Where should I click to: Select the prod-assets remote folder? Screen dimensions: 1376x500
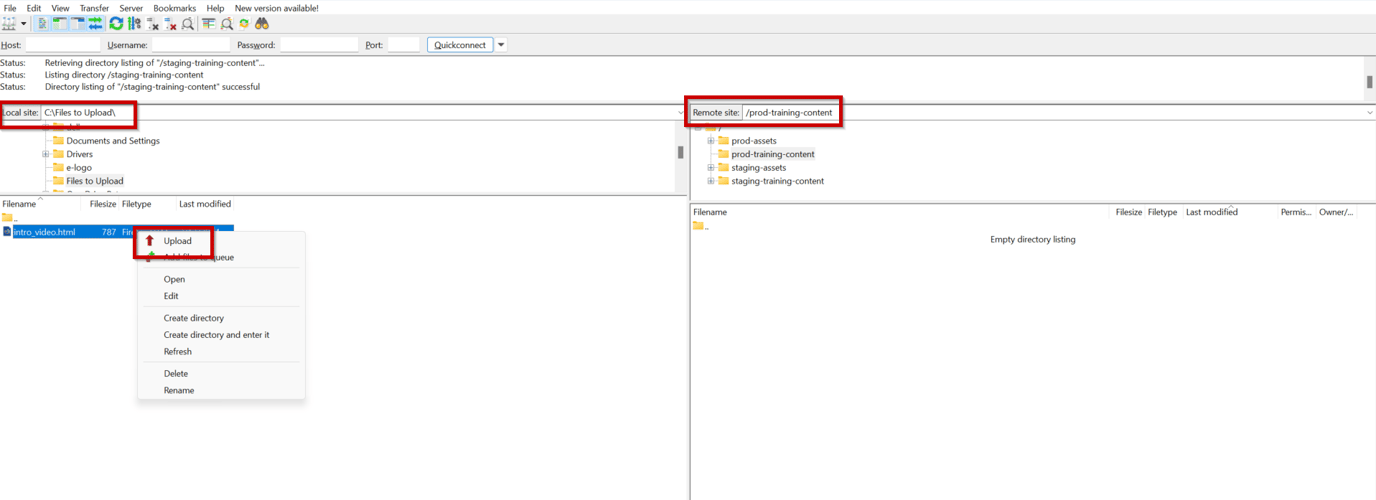tap(754, 141)
